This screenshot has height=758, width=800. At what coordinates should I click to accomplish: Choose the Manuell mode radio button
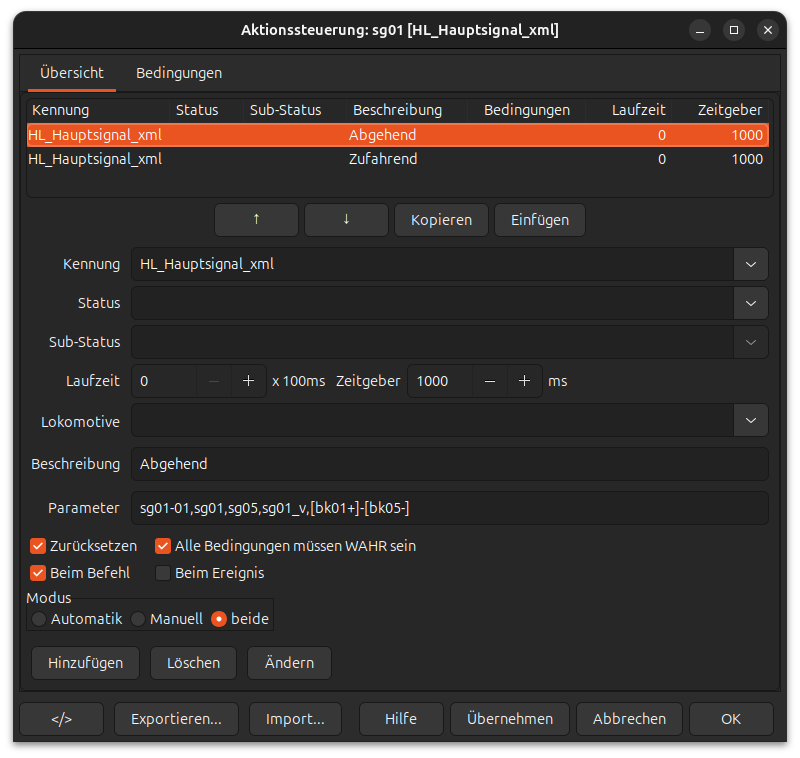139,619
